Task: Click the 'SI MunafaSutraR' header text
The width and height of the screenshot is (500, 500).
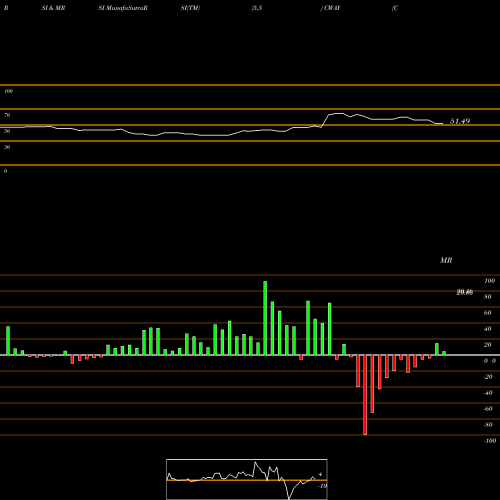Action: 123,8
